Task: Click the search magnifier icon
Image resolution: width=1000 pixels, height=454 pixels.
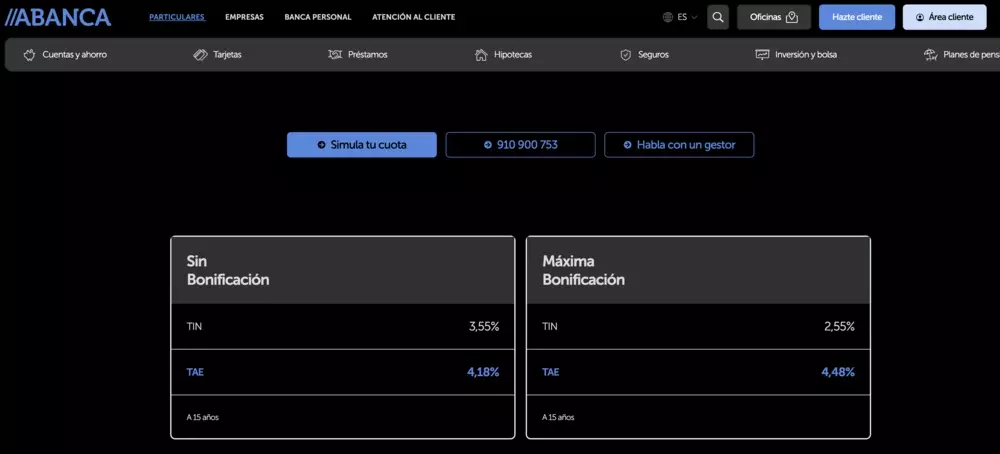Action: click(717, 17)
